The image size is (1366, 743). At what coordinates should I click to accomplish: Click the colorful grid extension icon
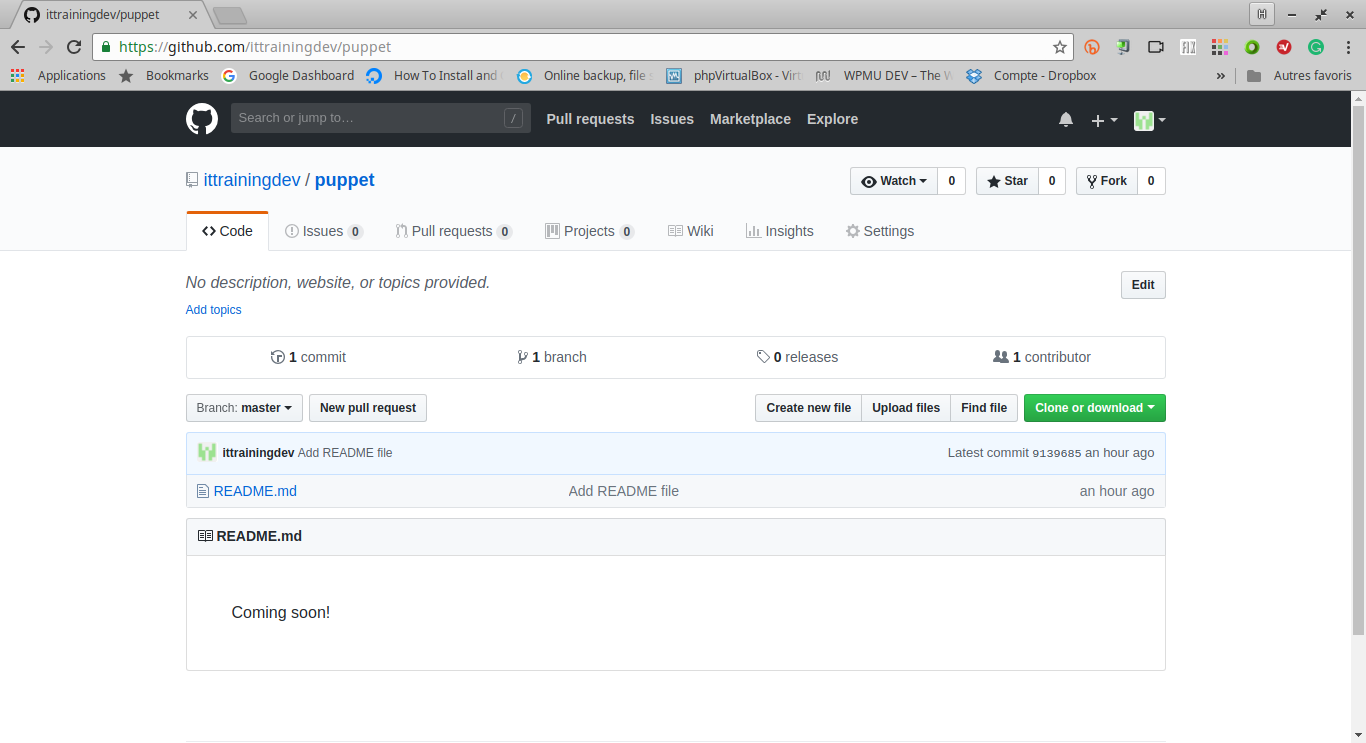[x=1219, y=47]
